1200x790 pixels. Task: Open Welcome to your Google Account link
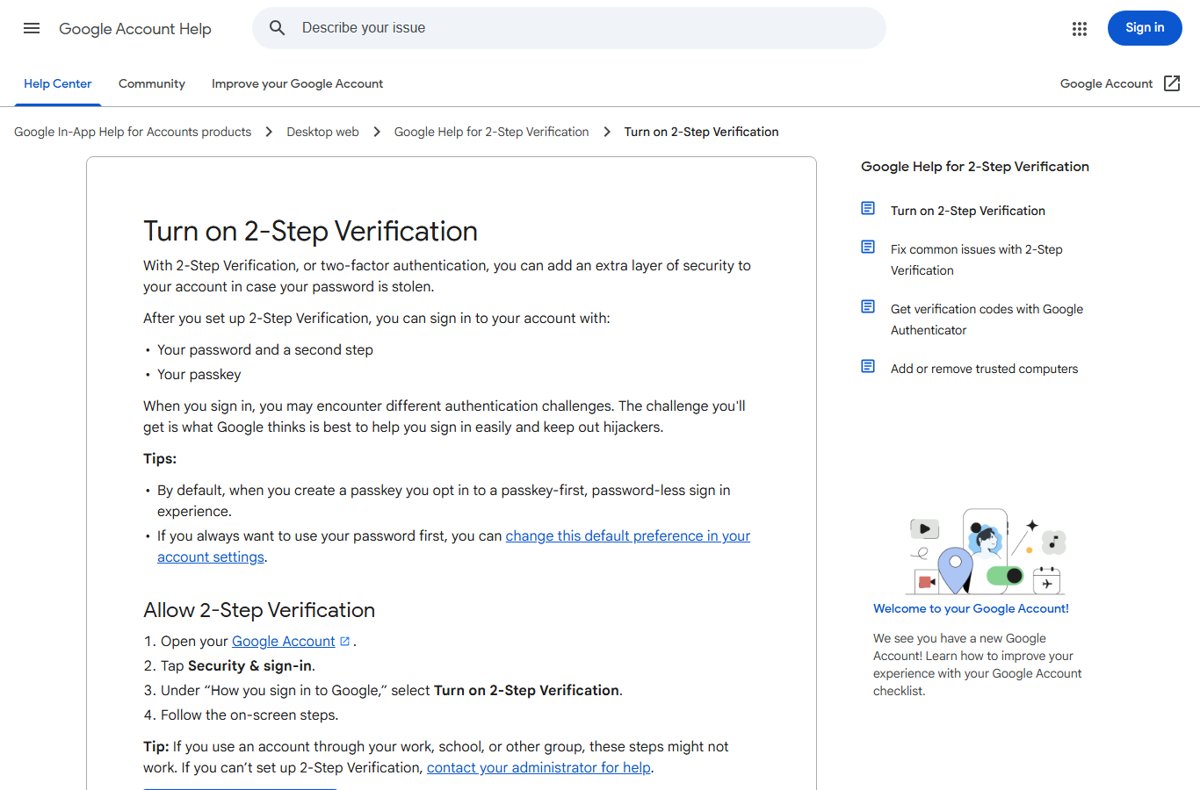[971, 608]
